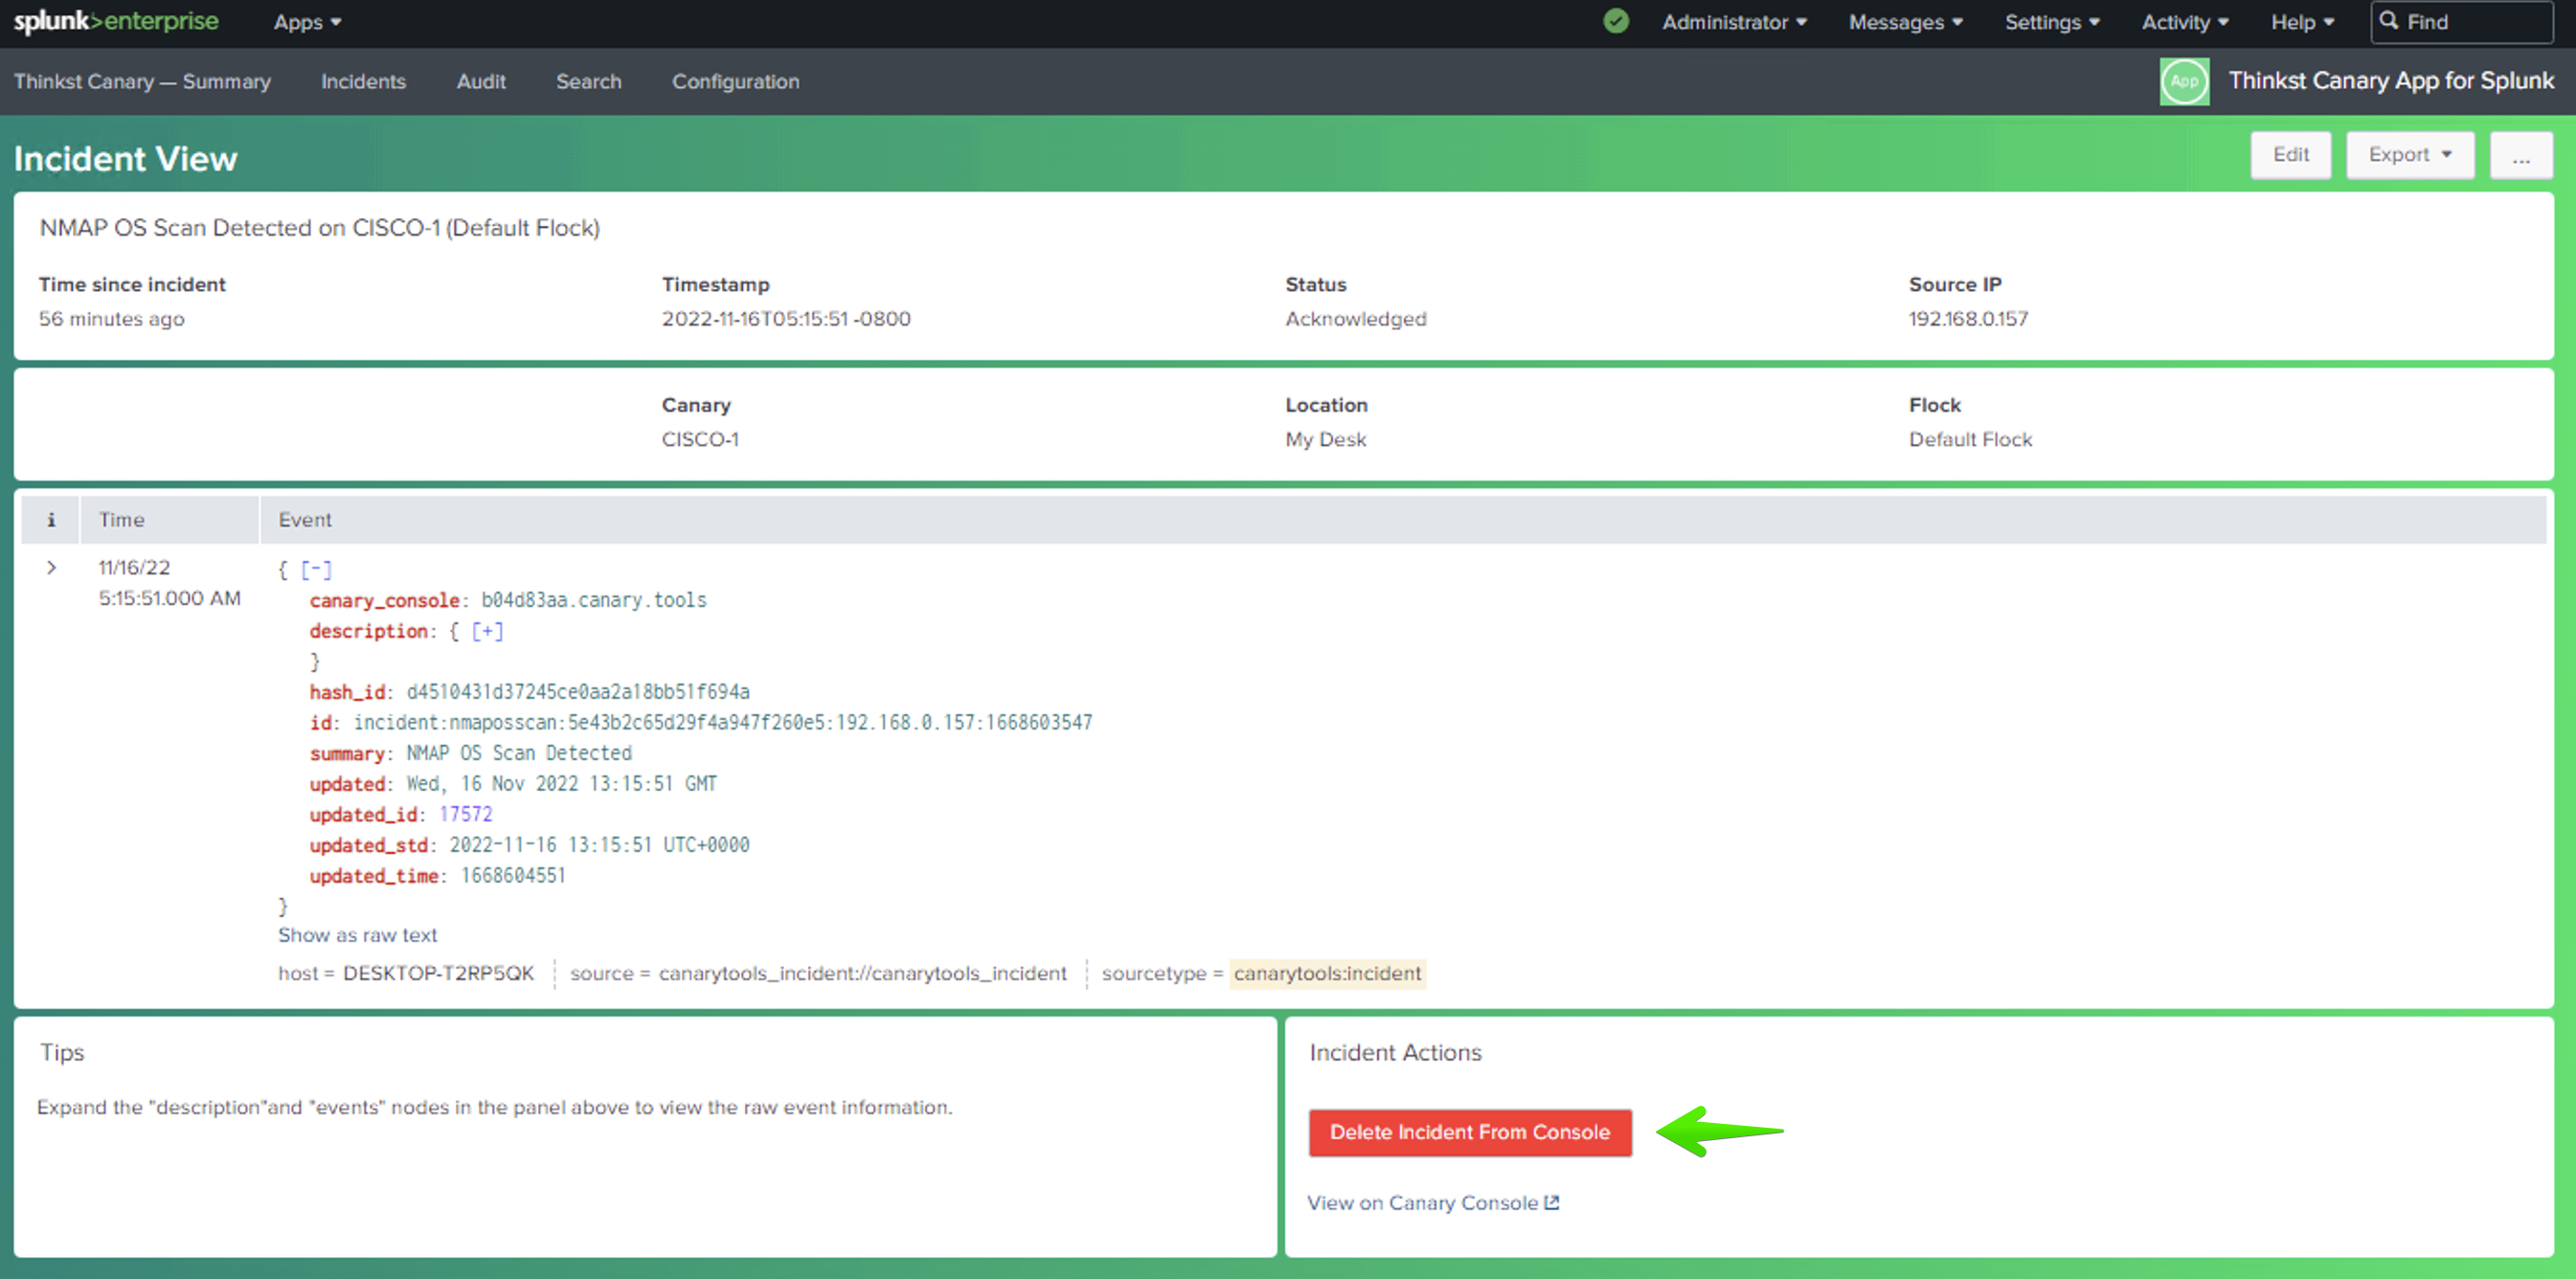Image resolution: width=2576 pixels, height=1279 pixels.
Task: Click the hash_id value d4510431d37245ce0aa2a18bb51f694a
Action: coord(577,692)
